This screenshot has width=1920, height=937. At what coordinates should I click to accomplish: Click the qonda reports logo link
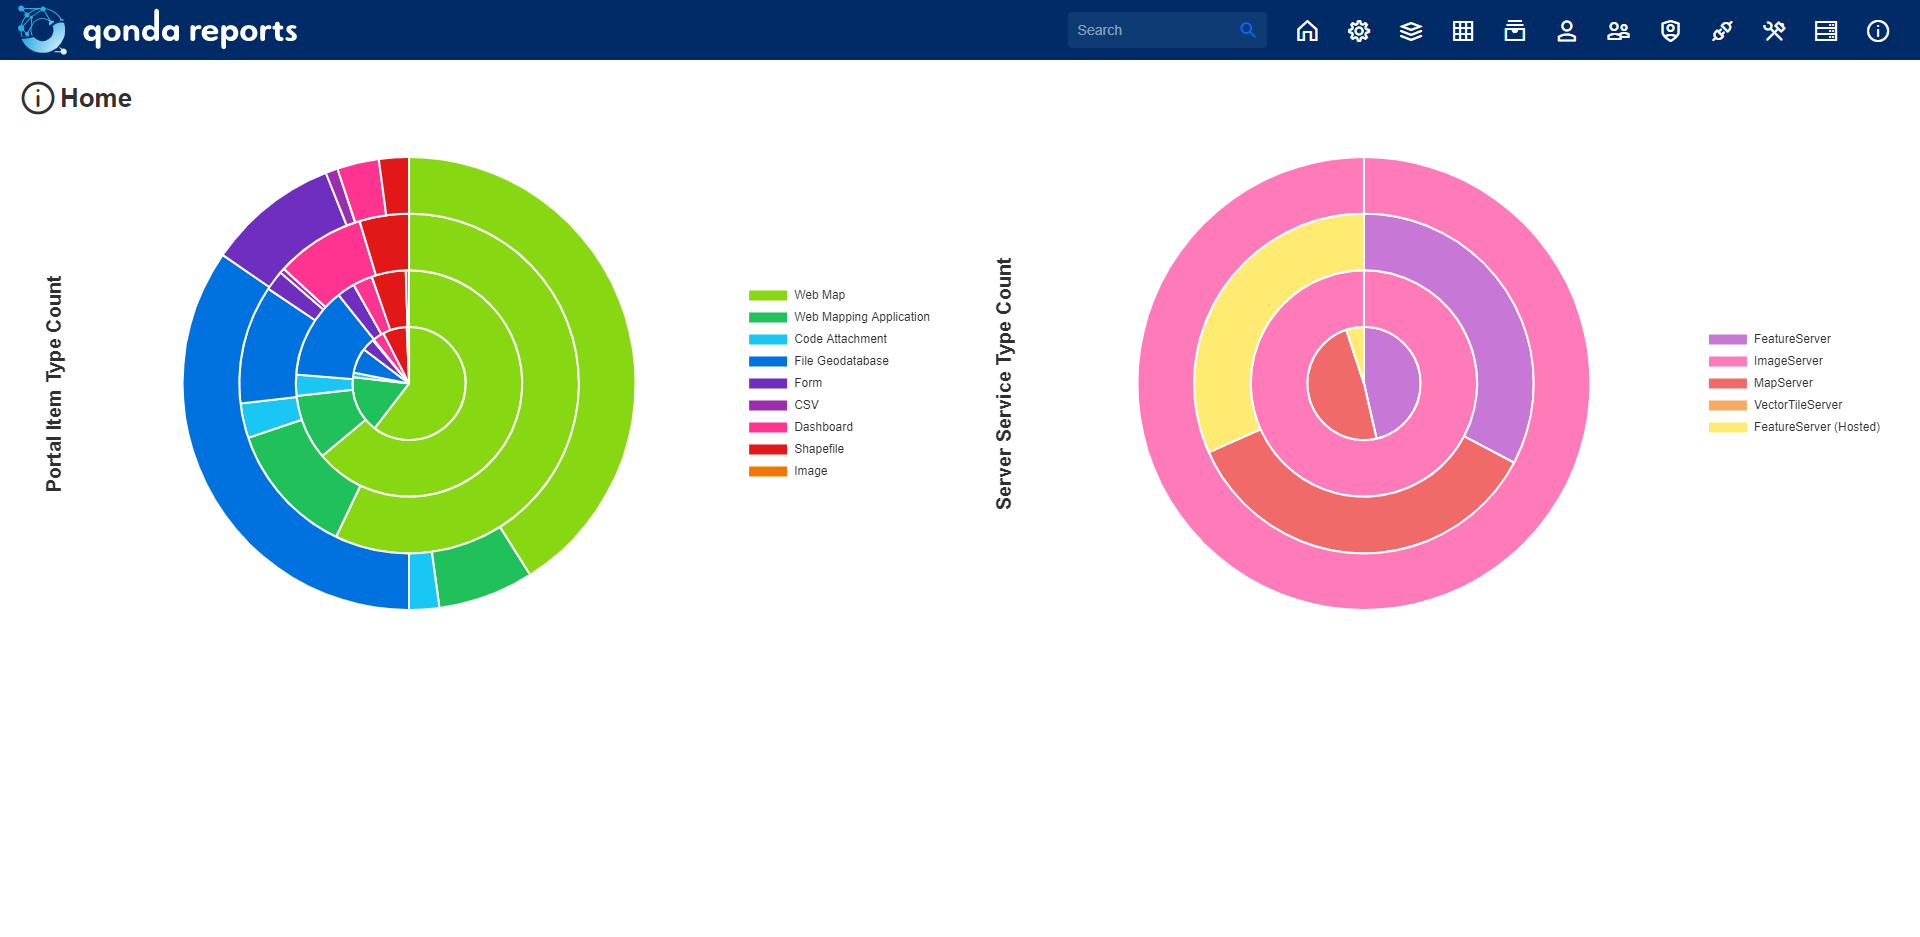click(x=155, y=30)
